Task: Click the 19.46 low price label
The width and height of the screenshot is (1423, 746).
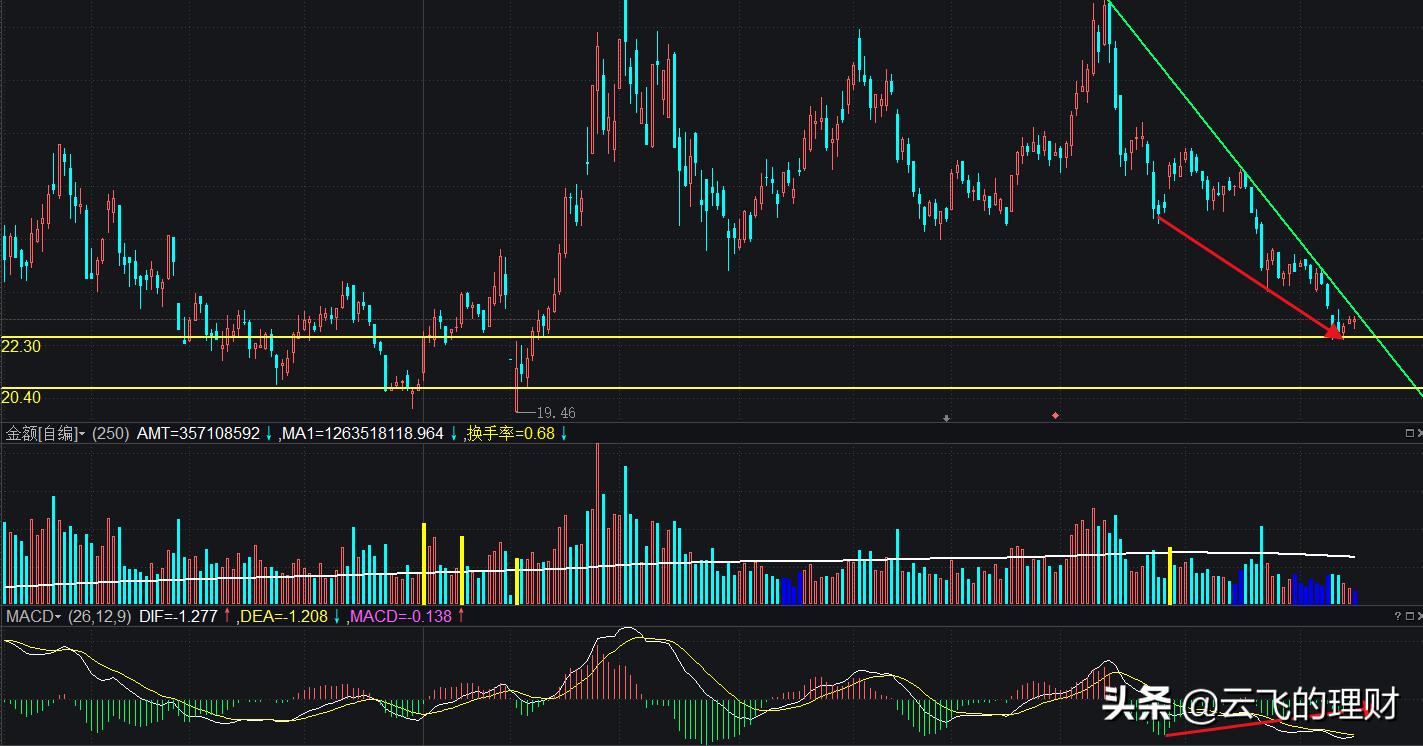Action: [x=556, y=412]
